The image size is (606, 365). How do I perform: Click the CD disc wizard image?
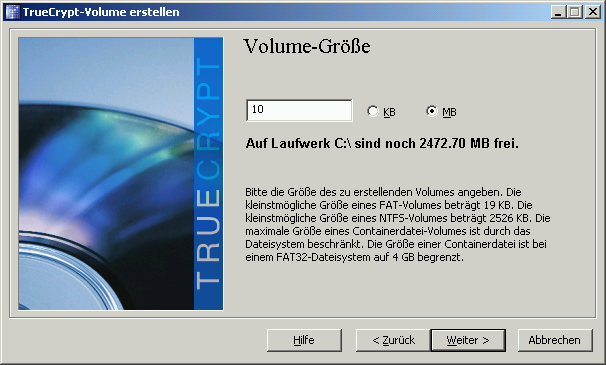[x=106, y=174]
